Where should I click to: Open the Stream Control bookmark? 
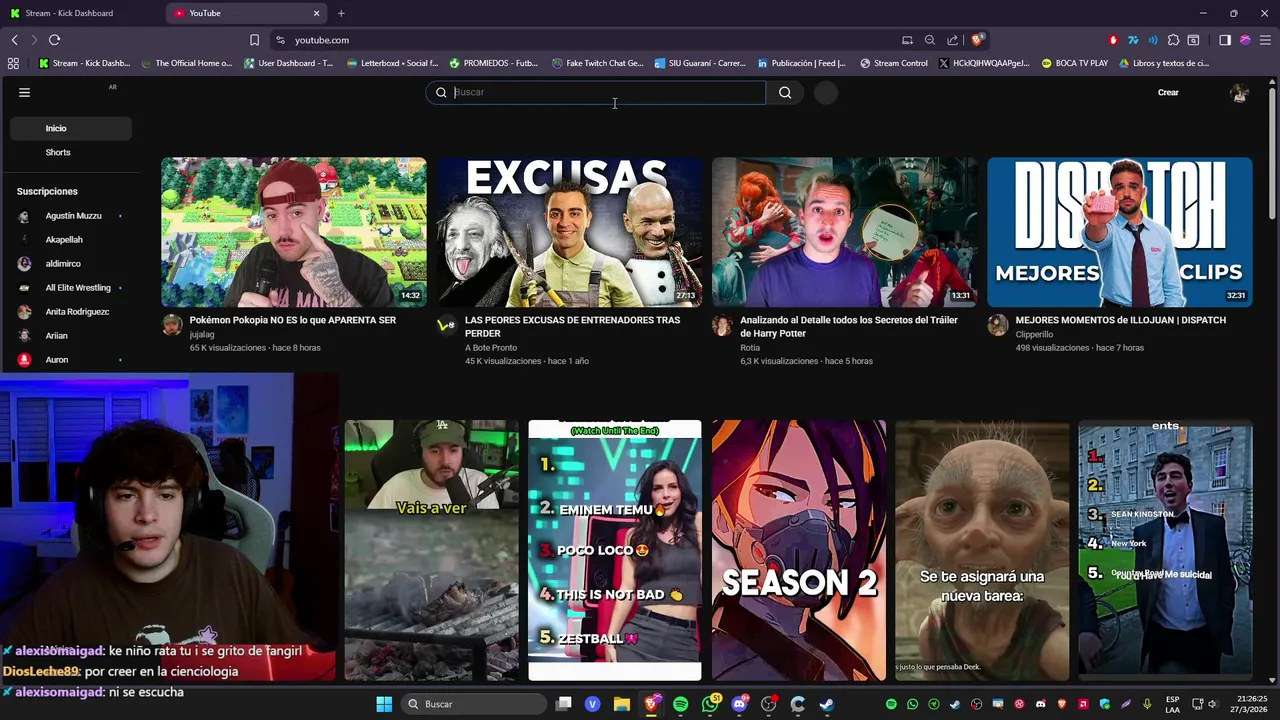[x=894, y=63]
